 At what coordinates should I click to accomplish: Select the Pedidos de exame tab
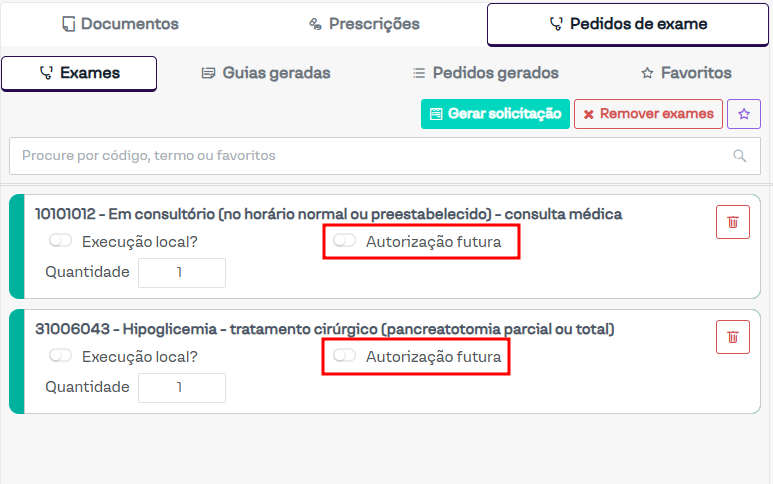(628, 24)
